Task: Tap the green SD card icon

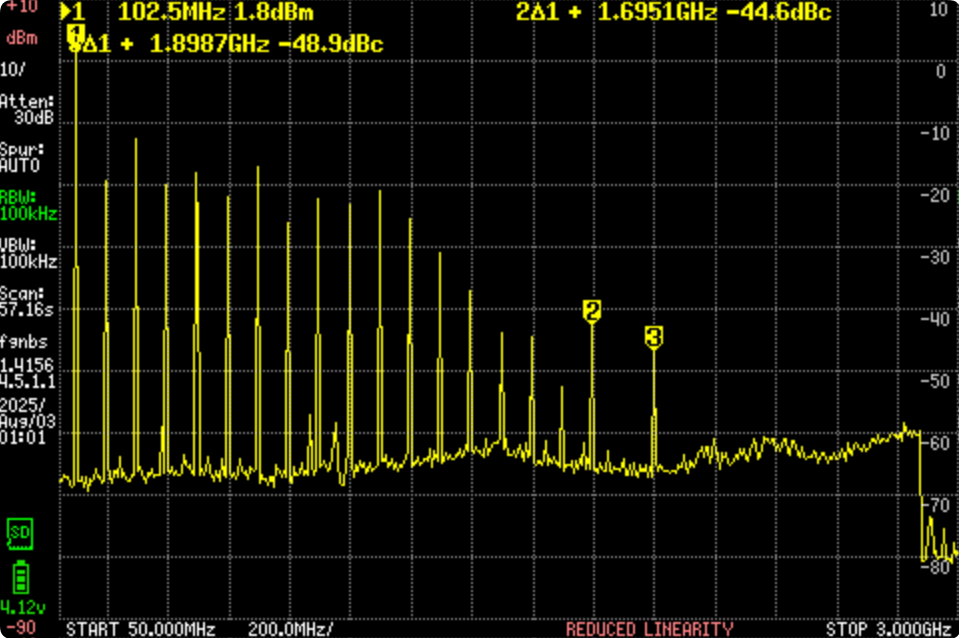Action: [x=19, y=535]
